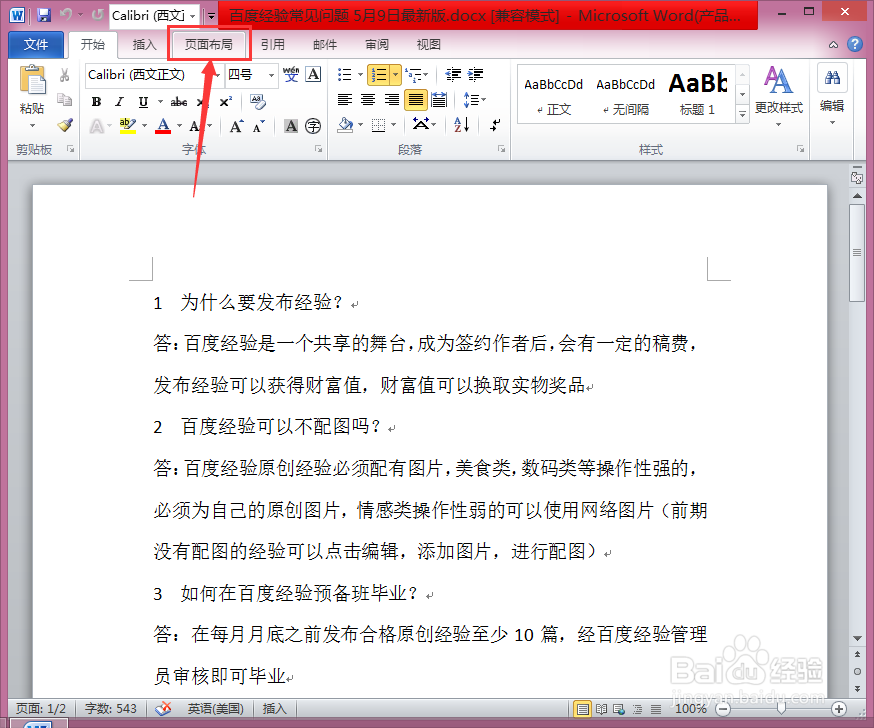Screen dimensions: 874x728
Task: Click the show paragraph marks icon
Action: [x=494, y=124]
